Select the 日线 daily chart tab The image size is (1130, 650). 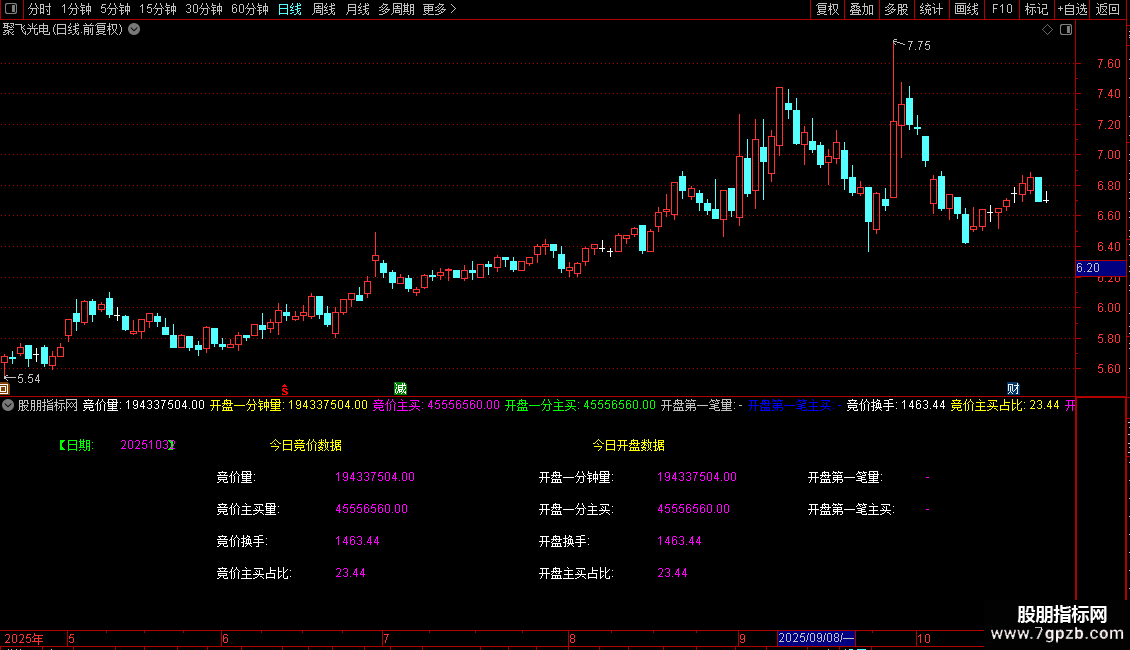[x=290, y=9]
